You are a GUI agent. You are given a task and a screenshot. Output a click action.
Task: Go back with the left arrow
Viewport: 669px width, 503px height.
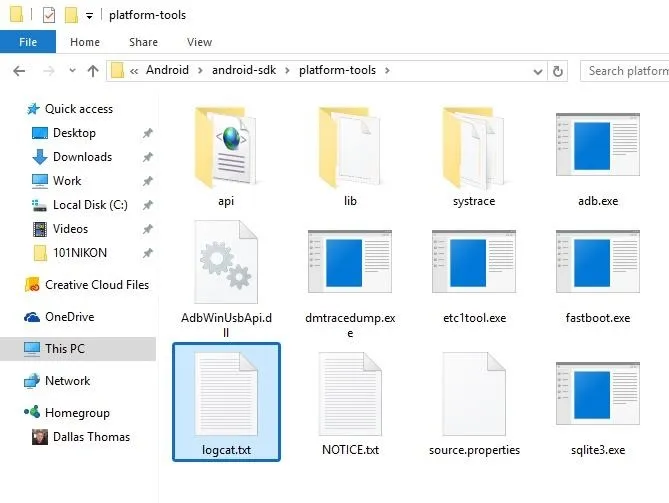[x=19, y=71]
